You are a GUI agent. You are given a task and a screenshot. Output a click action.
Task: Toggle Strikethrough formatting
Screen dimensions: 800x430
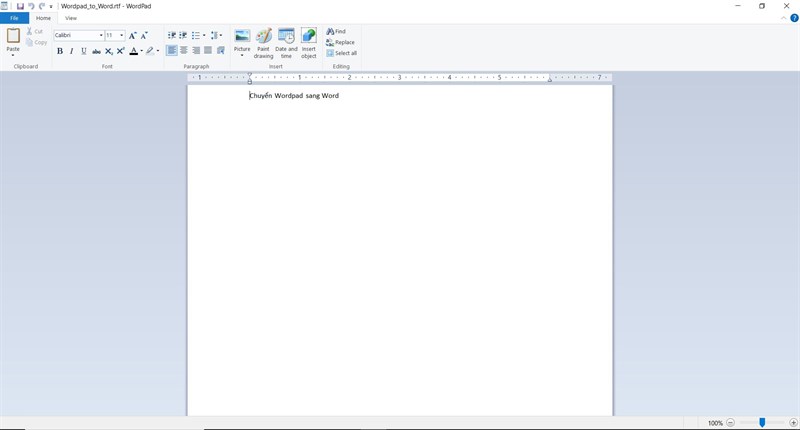96,51
